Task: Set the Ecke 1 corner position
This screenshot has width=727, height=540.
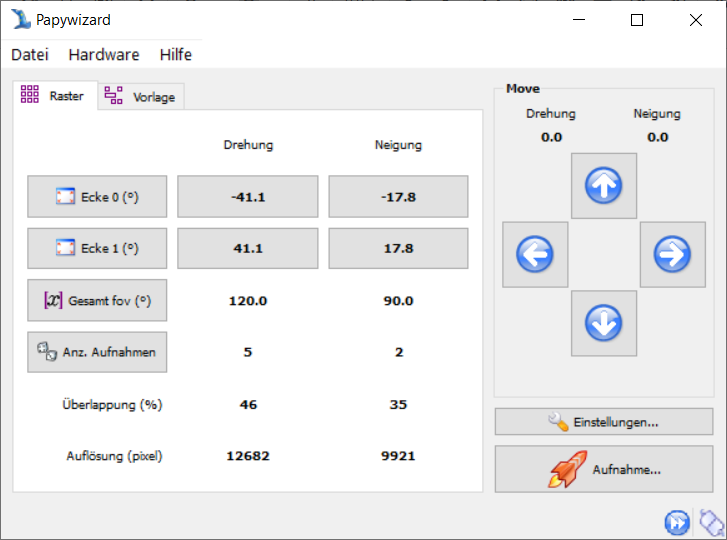Action: click(x=97, y=248)
